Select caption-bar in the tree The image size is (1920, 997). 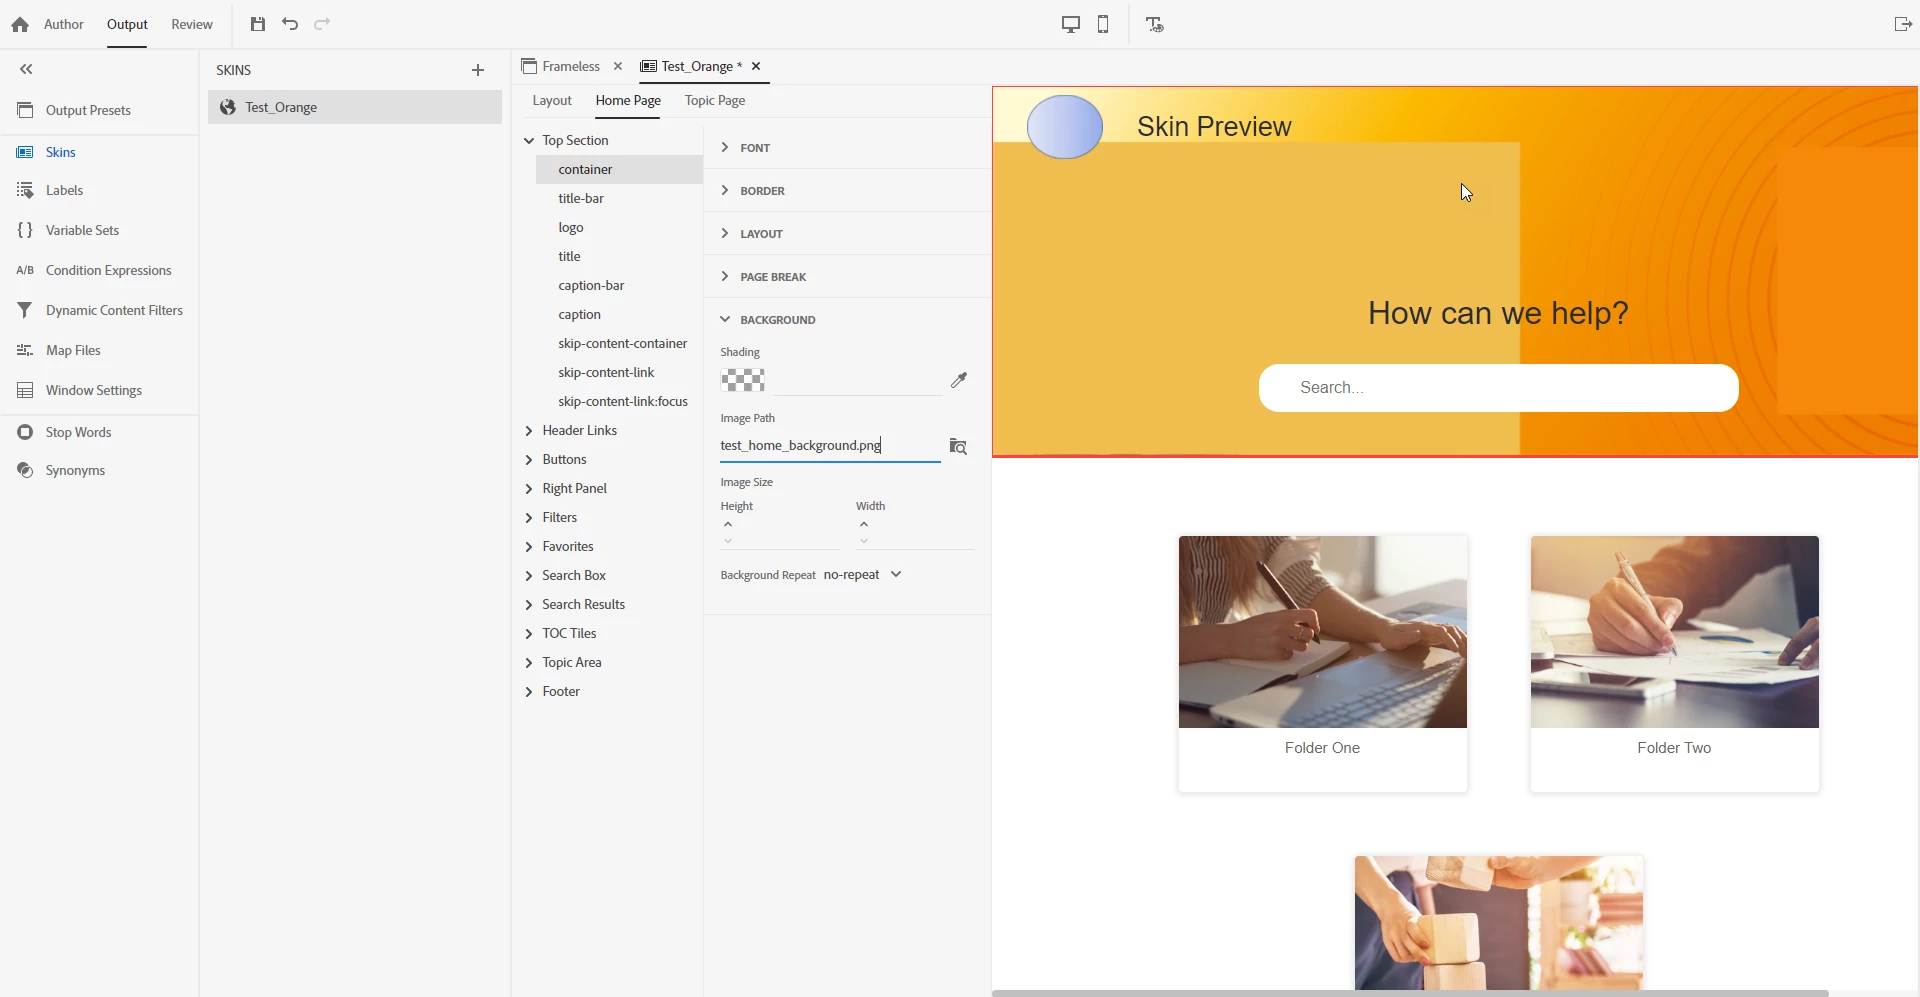point(591,285)
